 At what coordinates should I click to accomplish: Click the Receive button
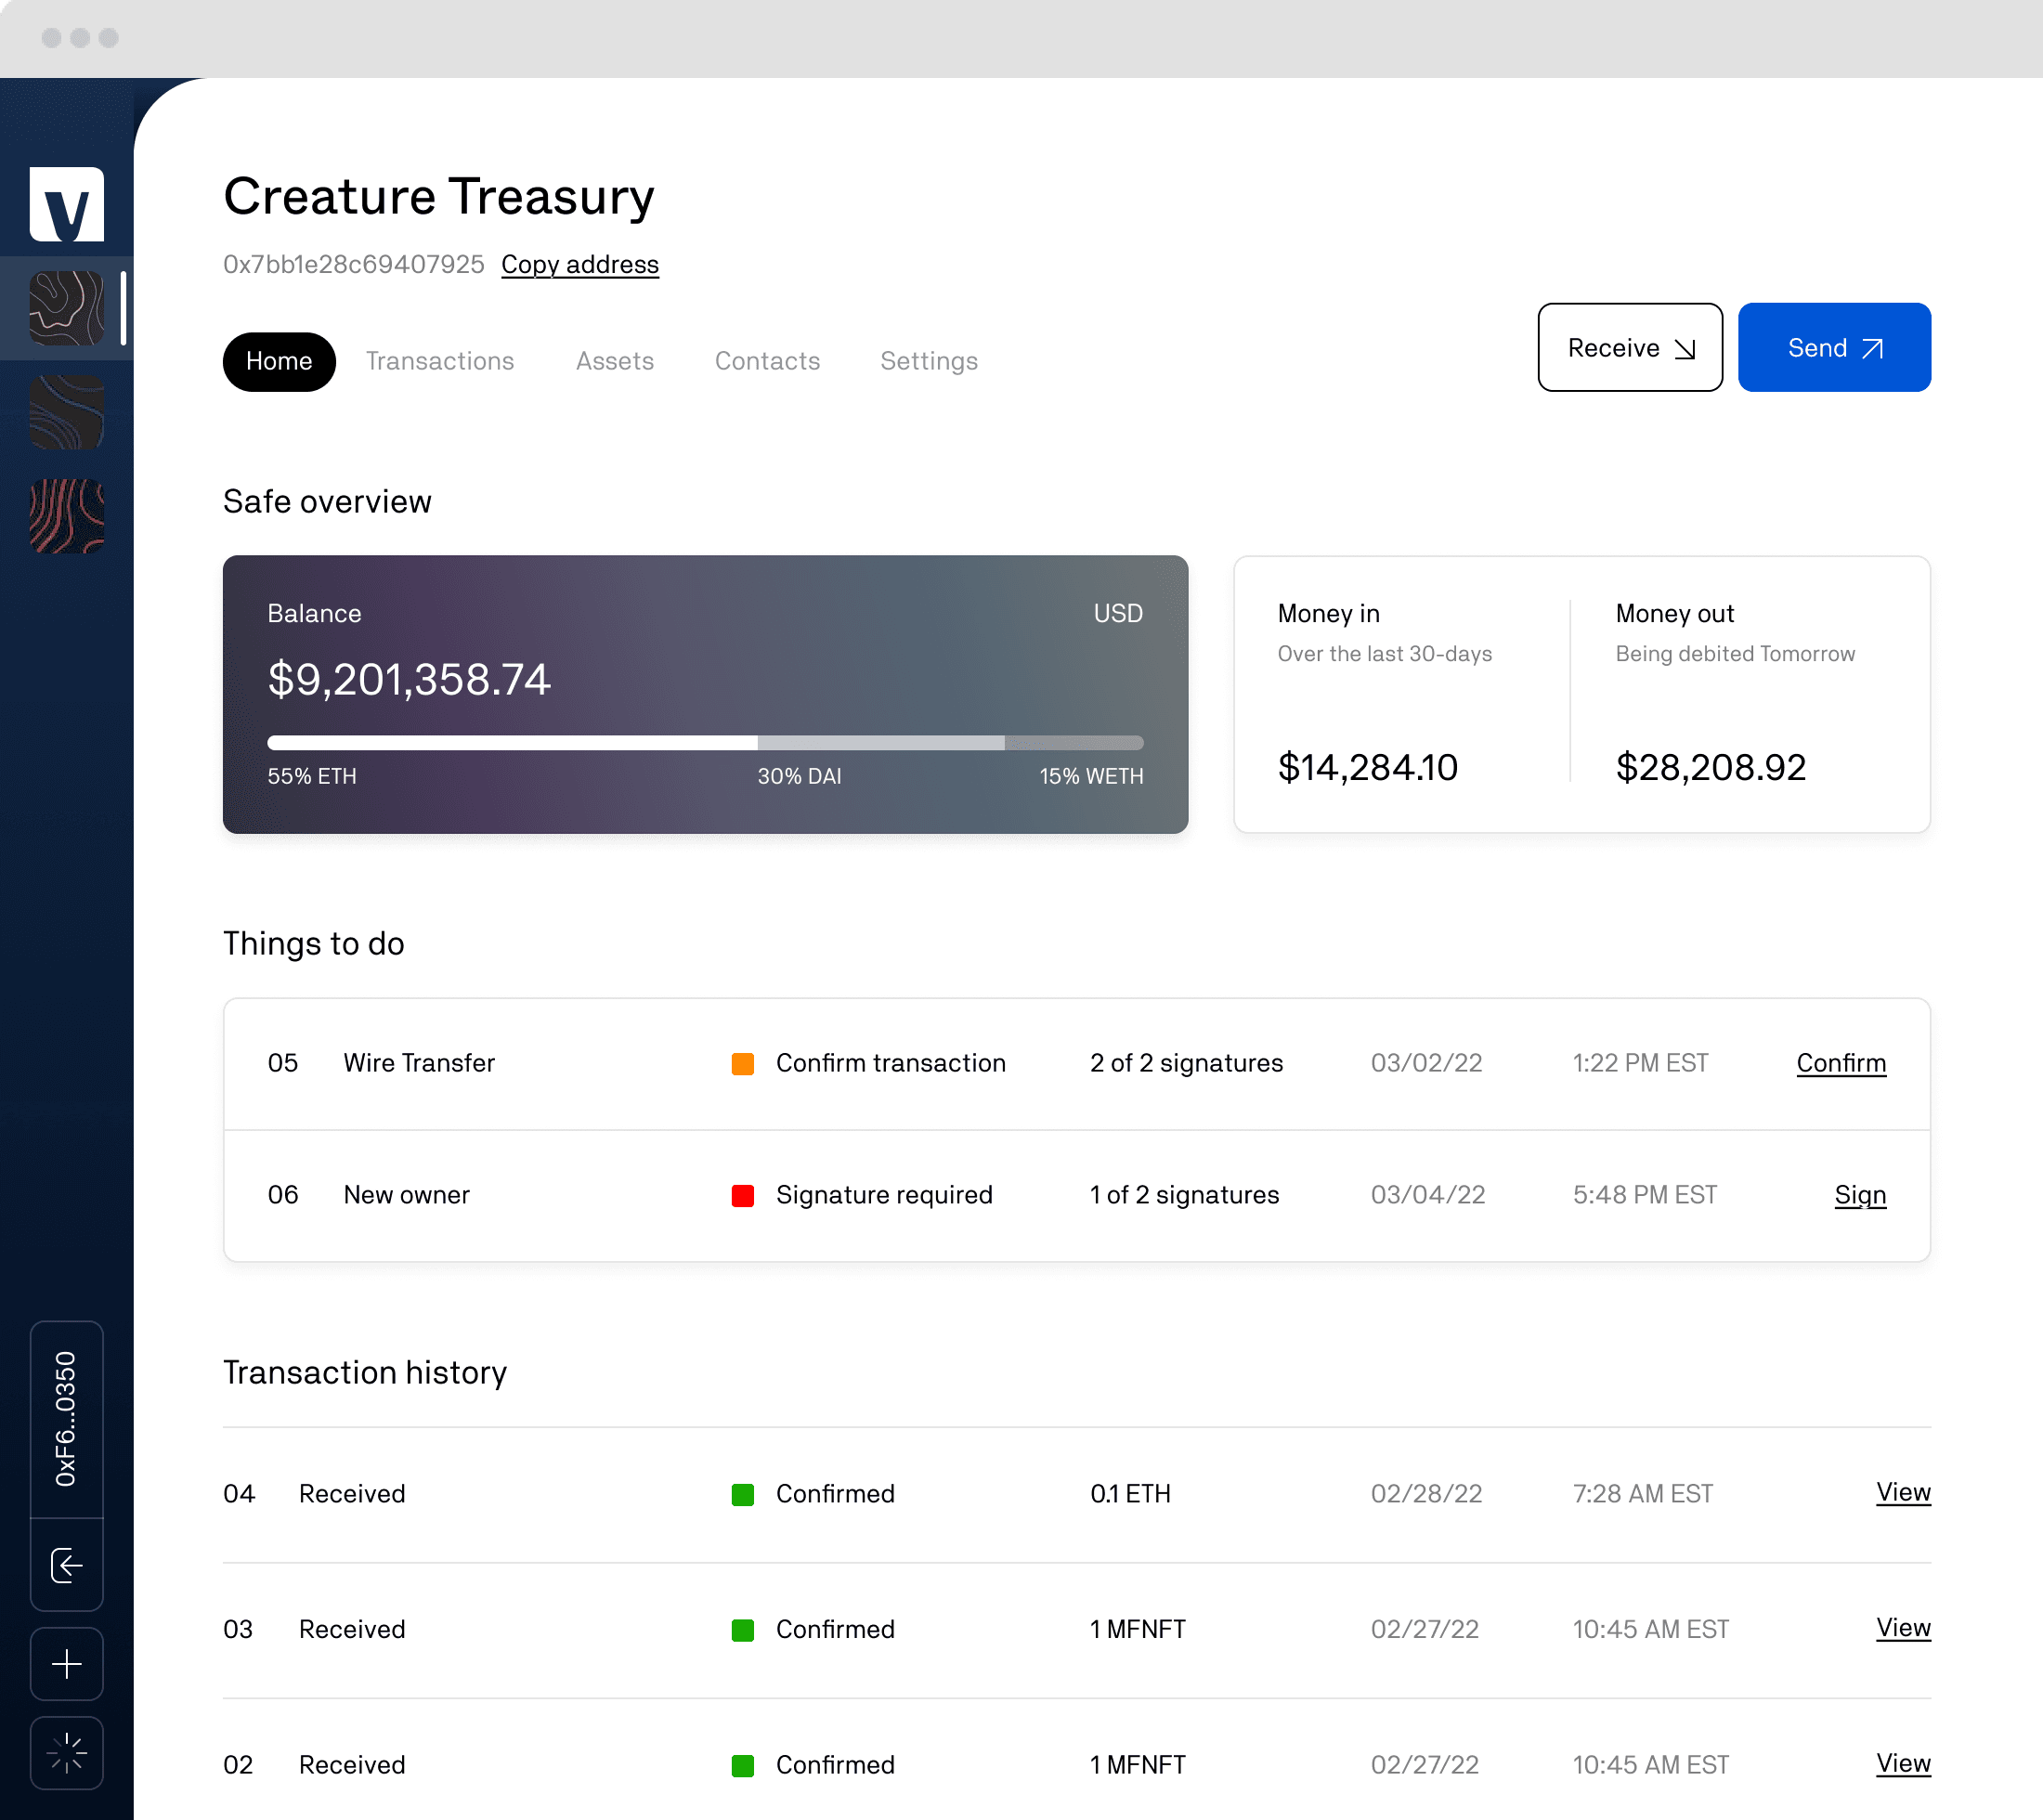point(1629,347)
